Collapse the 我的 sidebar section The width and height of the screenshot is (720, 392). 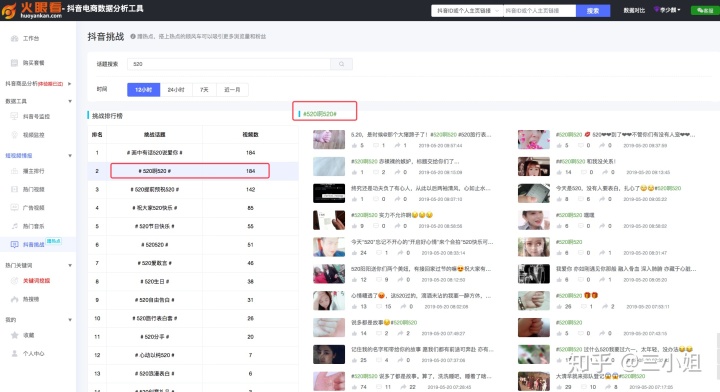[70, 319]
